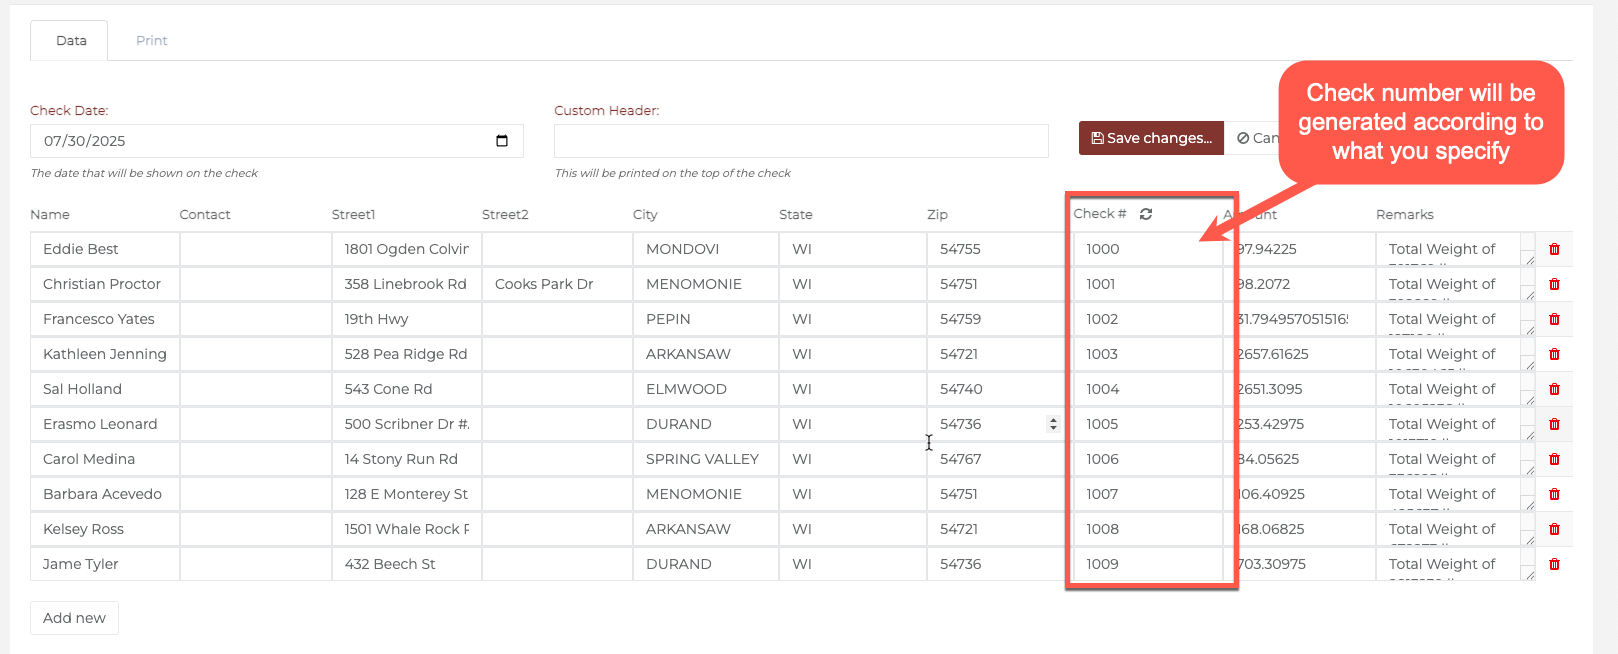Edit check number 1005 field
Viewport: 1618px width, 654px height.
coord(1148,424)
